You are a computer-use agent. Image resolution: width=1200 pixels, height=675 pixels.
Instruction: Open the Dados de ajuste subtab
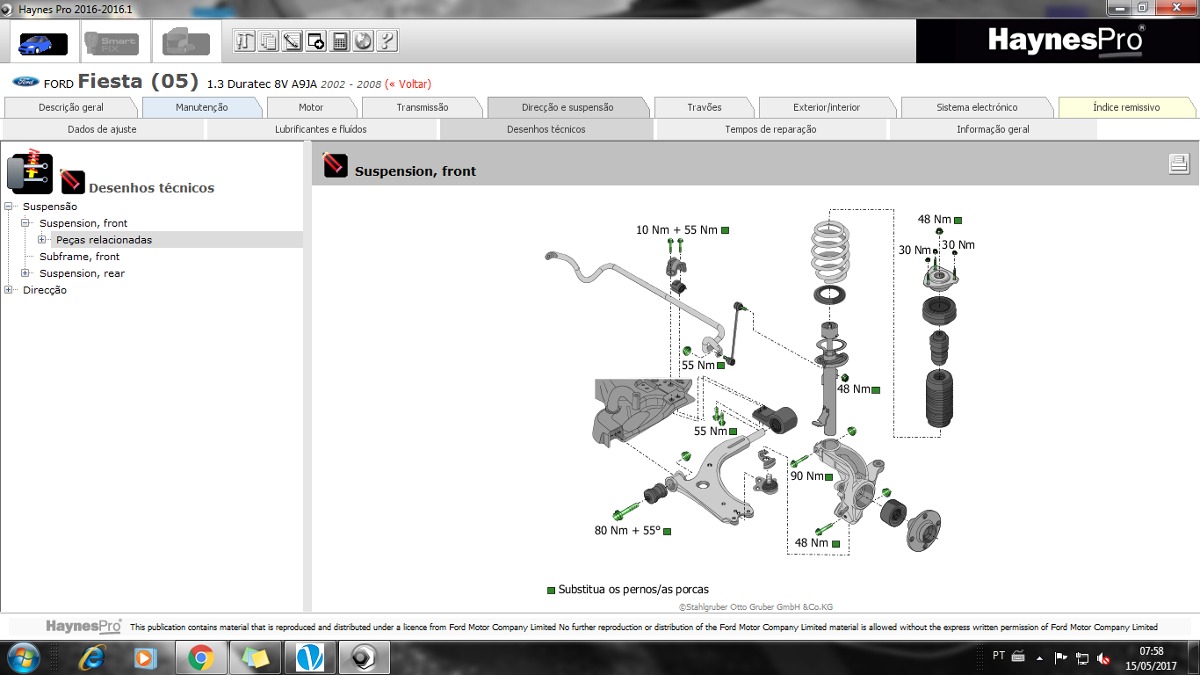[102, 129]
